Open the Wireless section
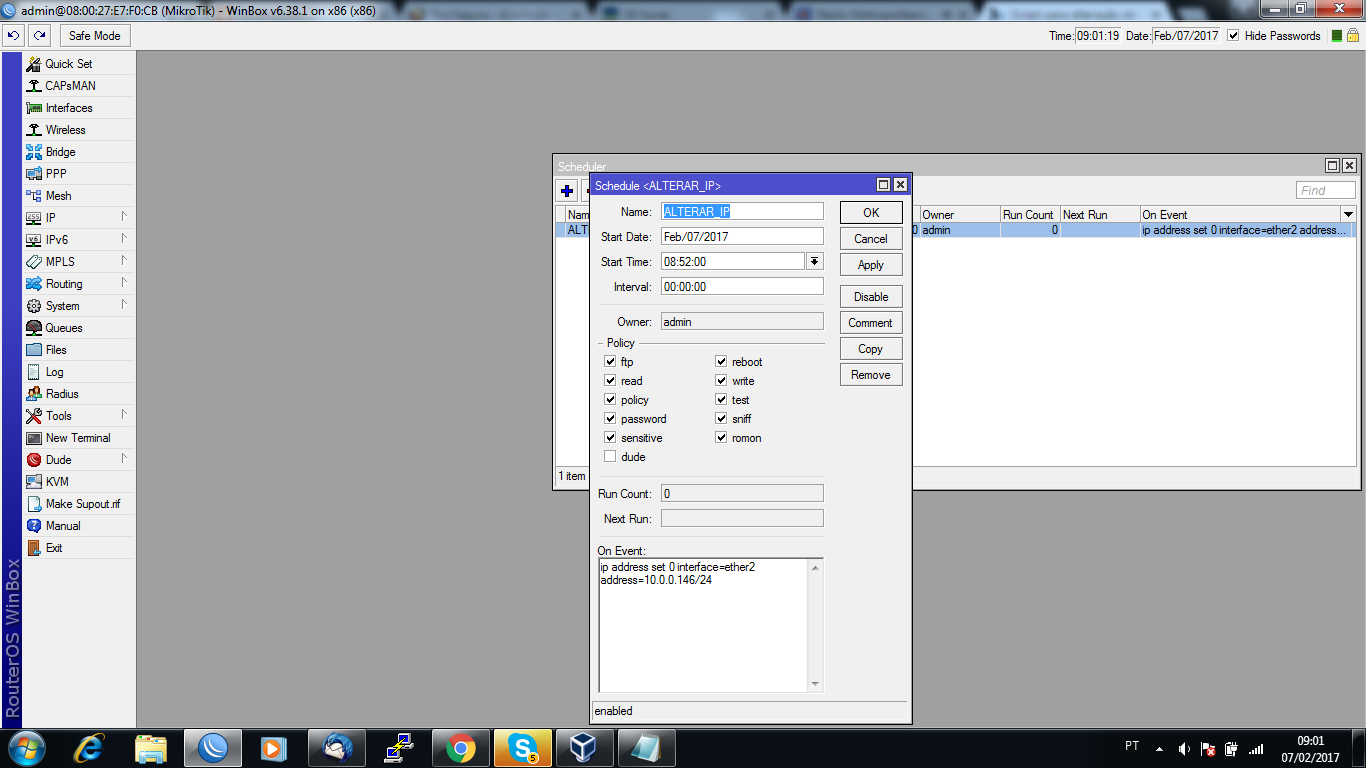 [x=65, y=129]
